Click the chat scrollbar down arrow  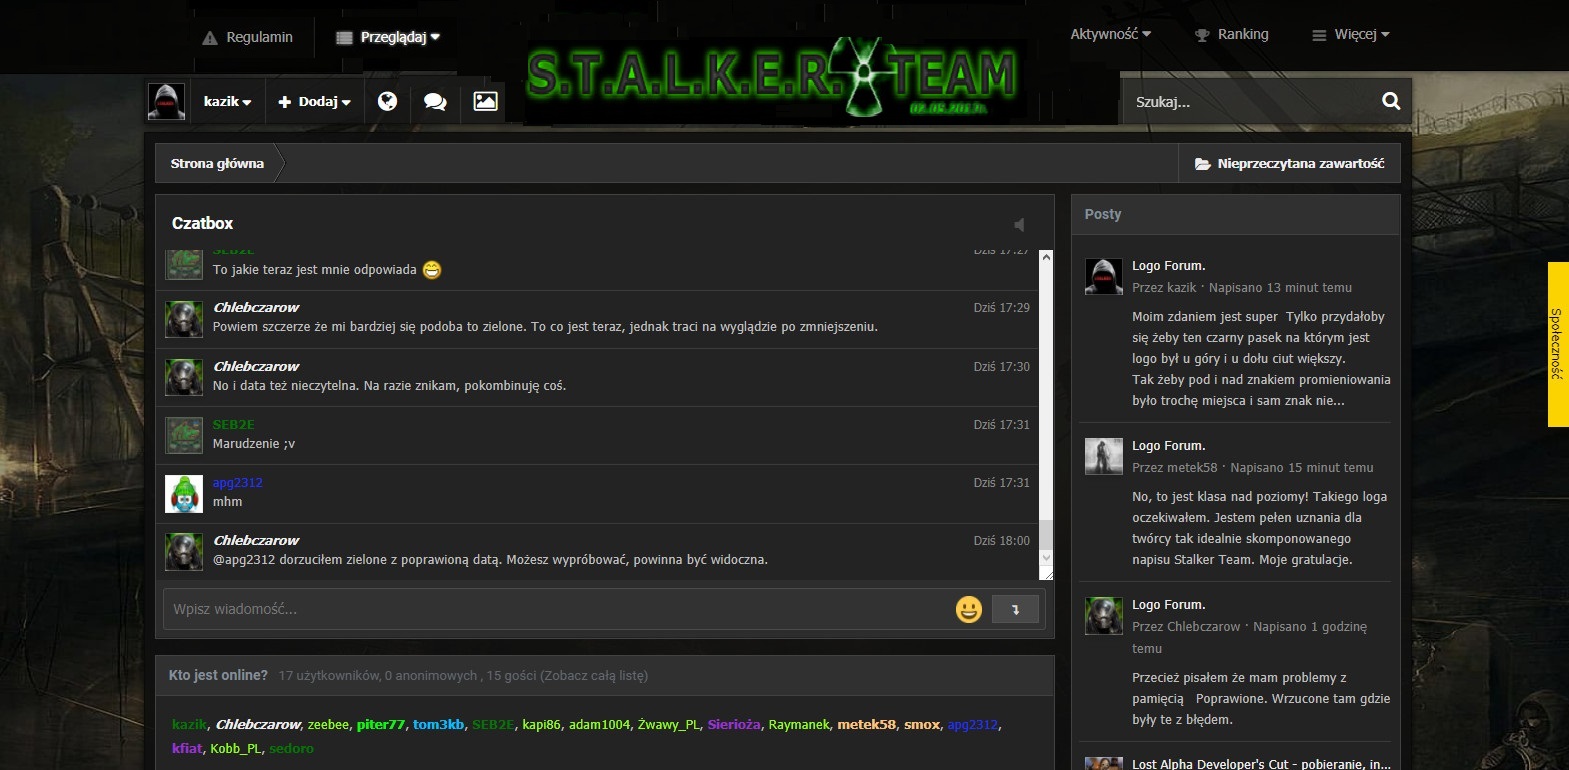coord(1046,557)
